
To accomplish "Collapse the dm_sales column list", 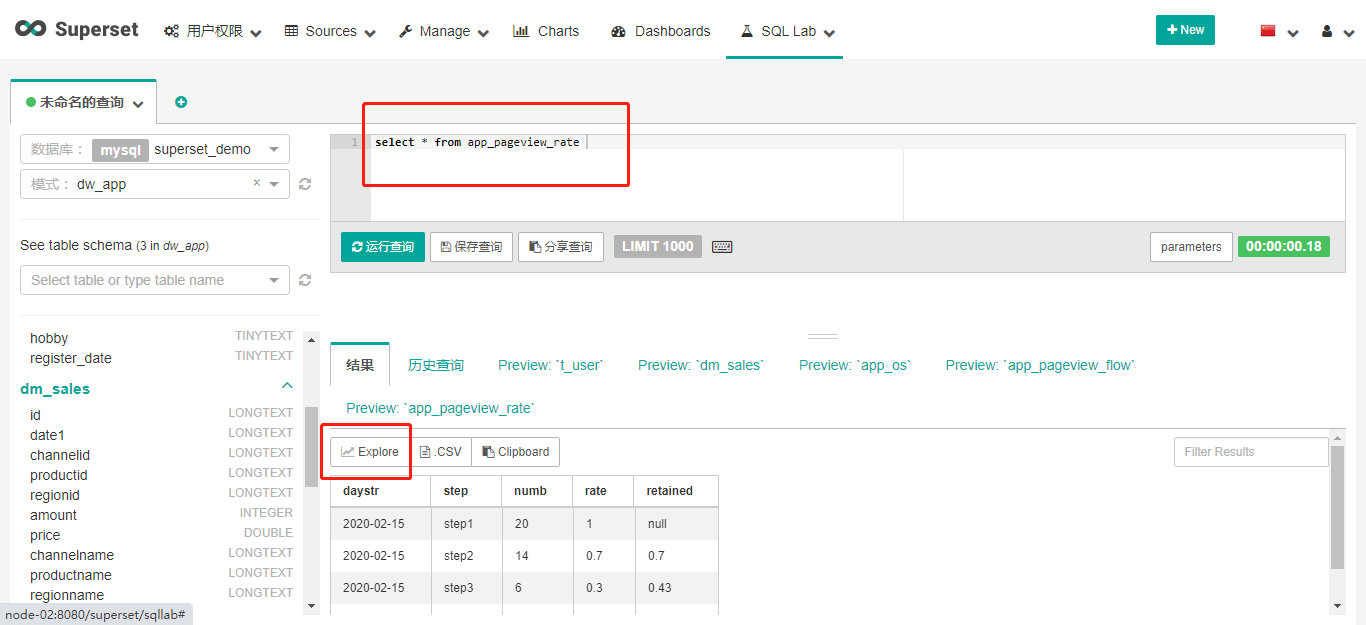I will [287, 384].
